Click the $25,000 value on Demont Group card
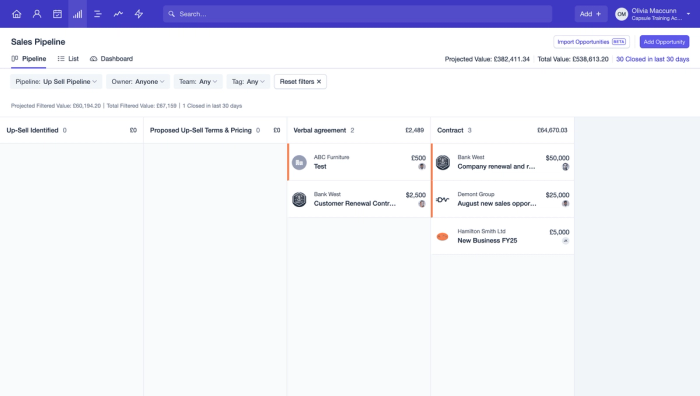The image size is (700, 396). 558,195
